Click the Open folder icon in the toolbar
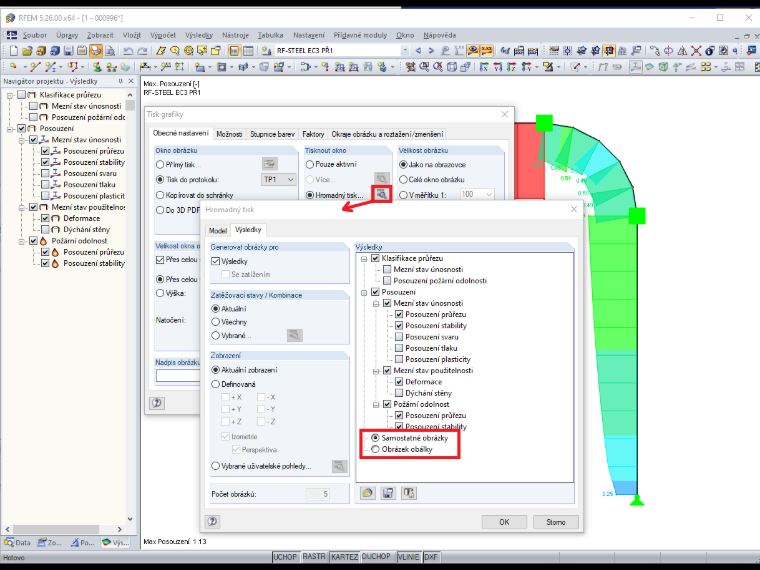Screen dimensions: 760x570 (27, 50)
